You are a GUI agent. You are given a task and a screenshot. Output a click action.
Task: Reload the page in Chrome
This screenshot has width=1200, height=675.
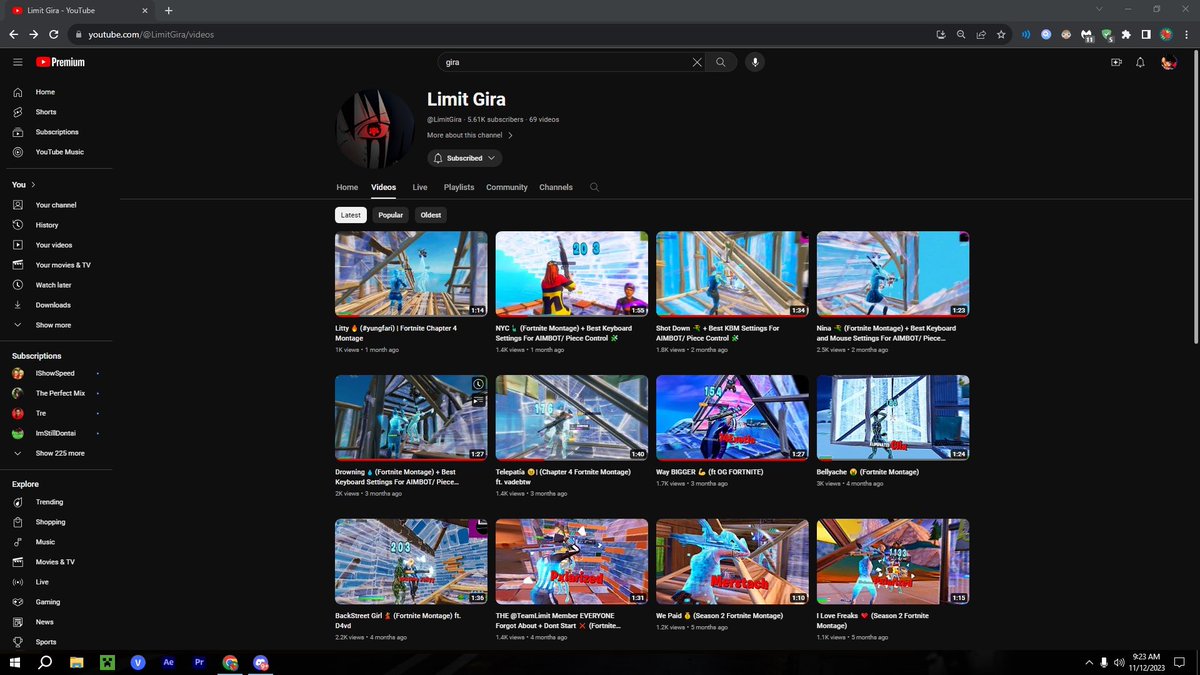coord(56,34)
